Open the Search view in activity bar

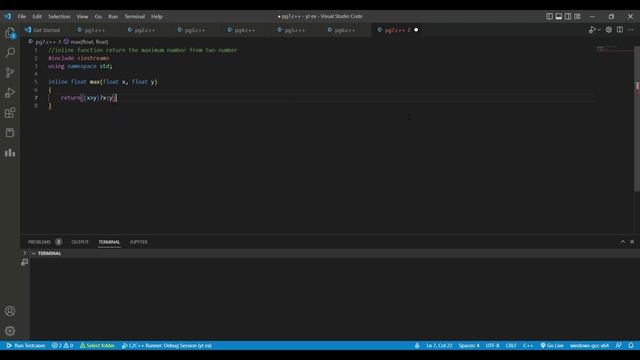[10, 53]
